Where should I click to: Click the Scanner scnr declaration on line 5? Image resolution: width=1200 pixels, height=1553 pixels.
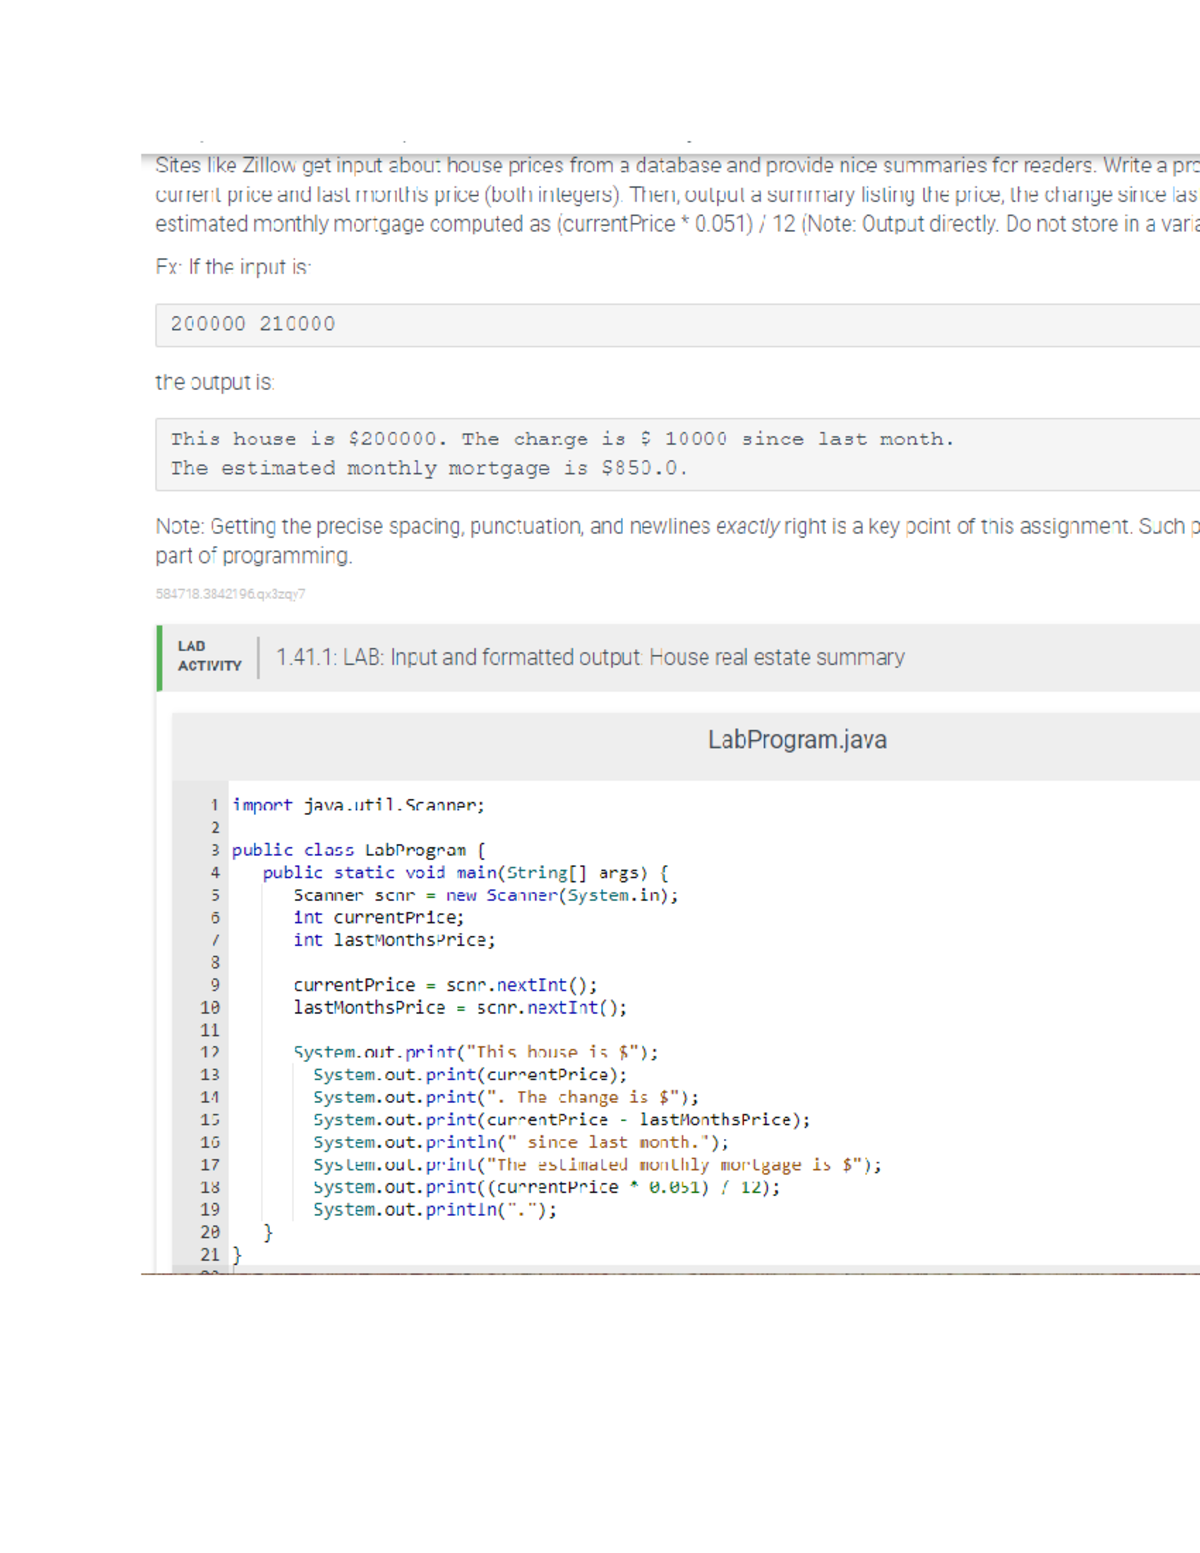tap(486, 895)
